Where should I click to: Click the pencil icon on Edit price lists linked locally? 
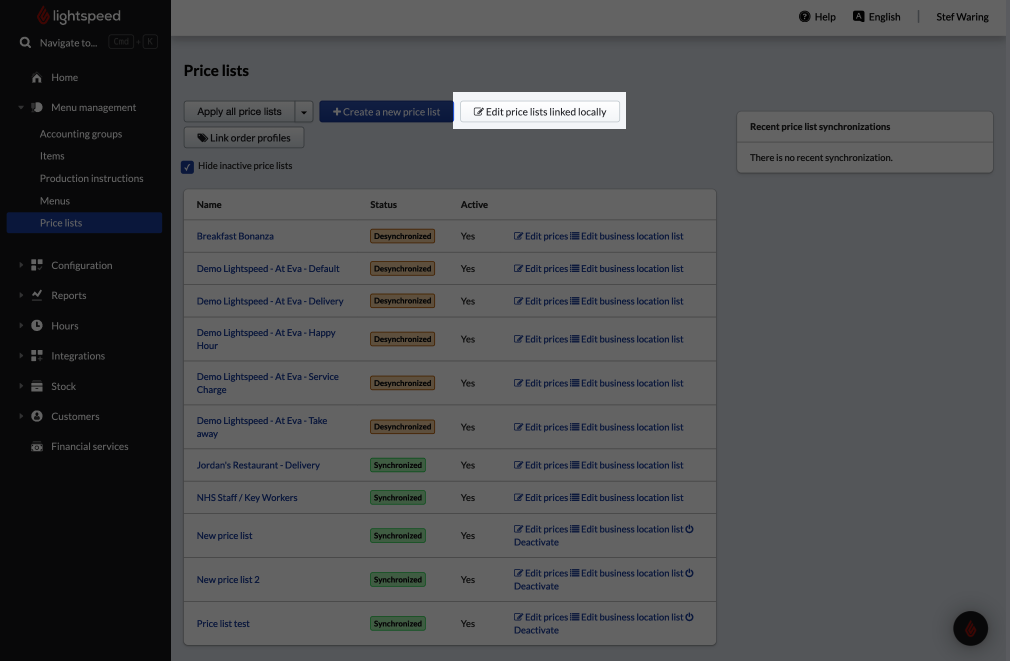click(x=479, y=111)
